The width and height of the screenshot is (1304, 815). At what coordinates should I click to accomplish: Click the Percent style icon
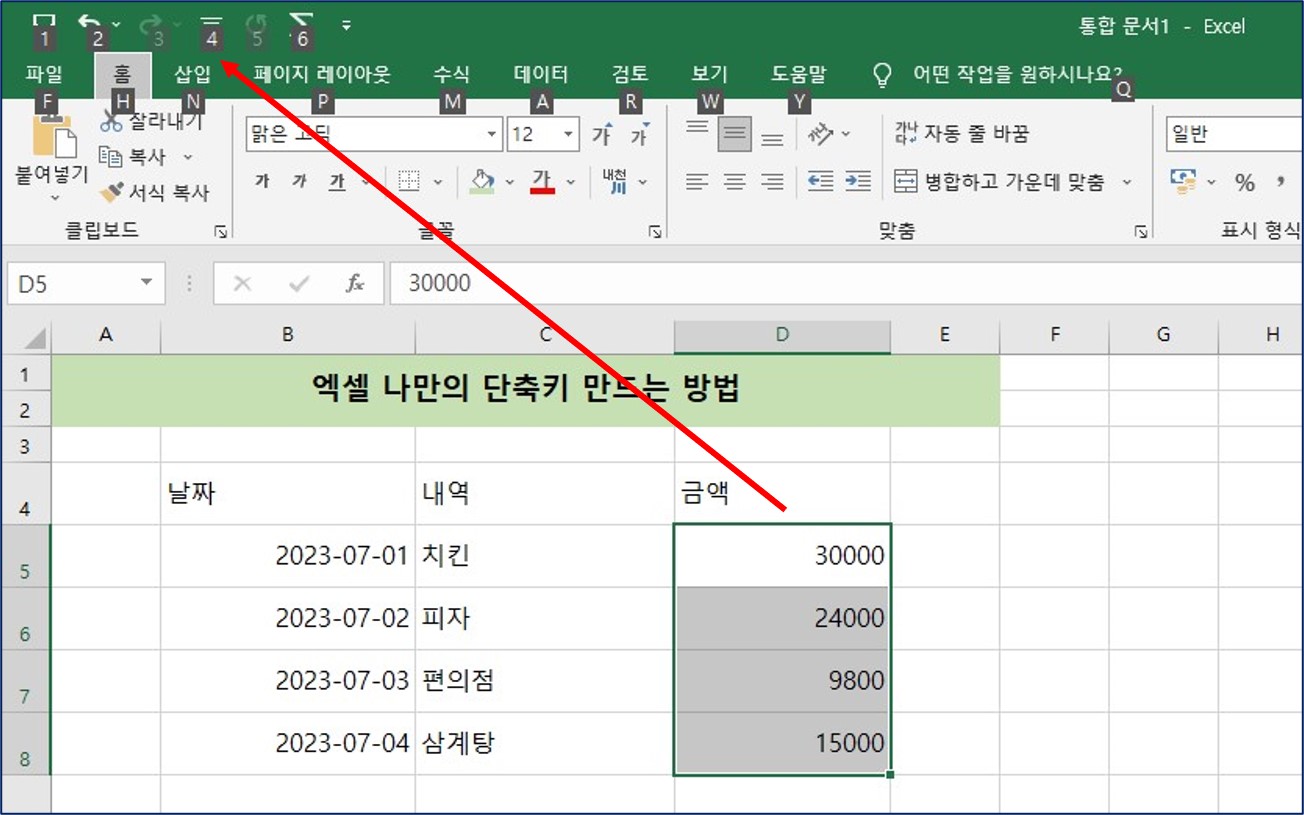click(x=1245, y=181)
